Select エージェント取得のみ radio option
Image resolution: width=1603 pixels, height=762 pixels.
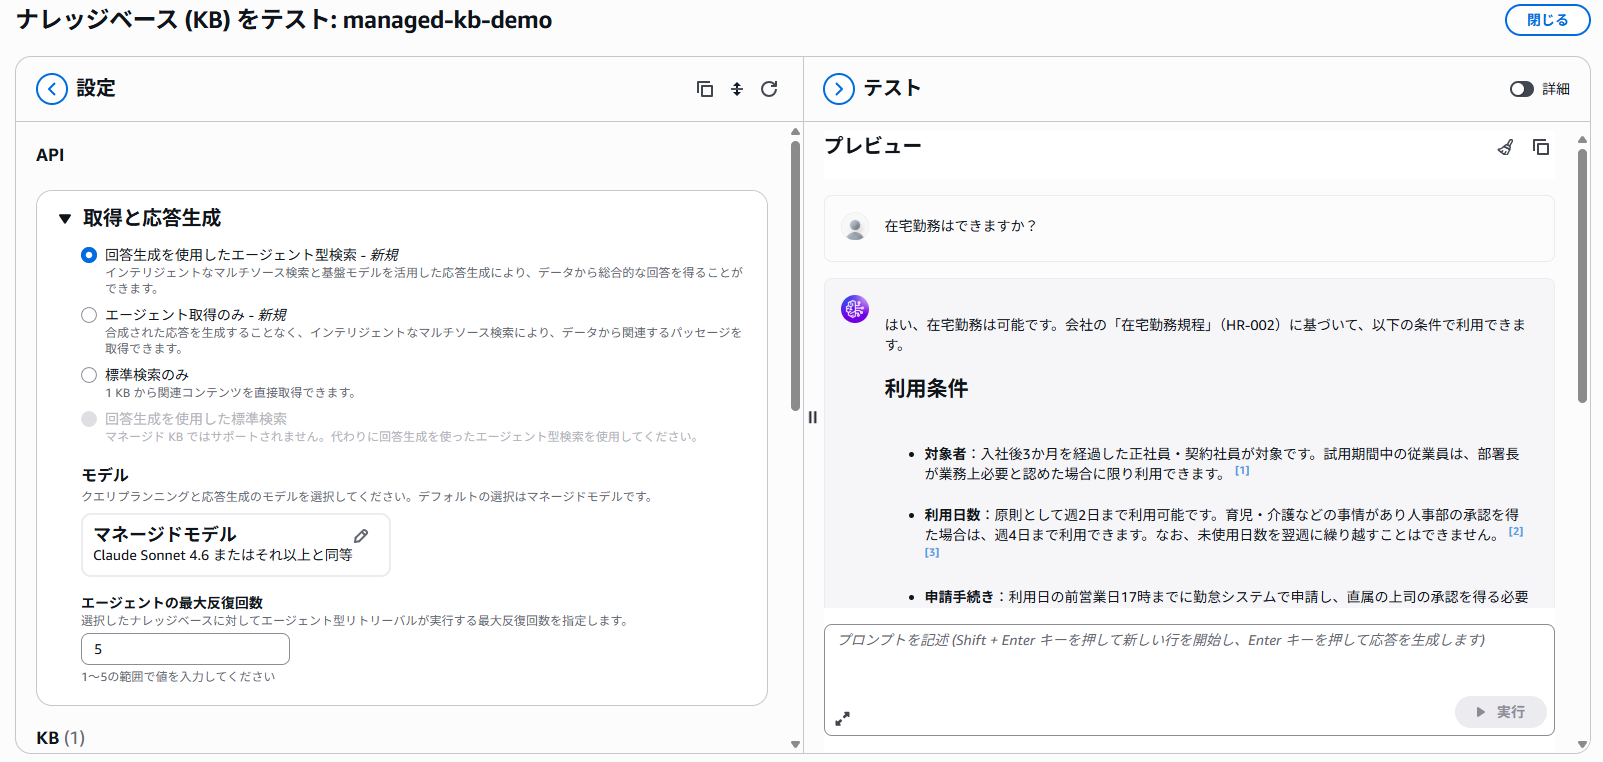tap(89, 315)
